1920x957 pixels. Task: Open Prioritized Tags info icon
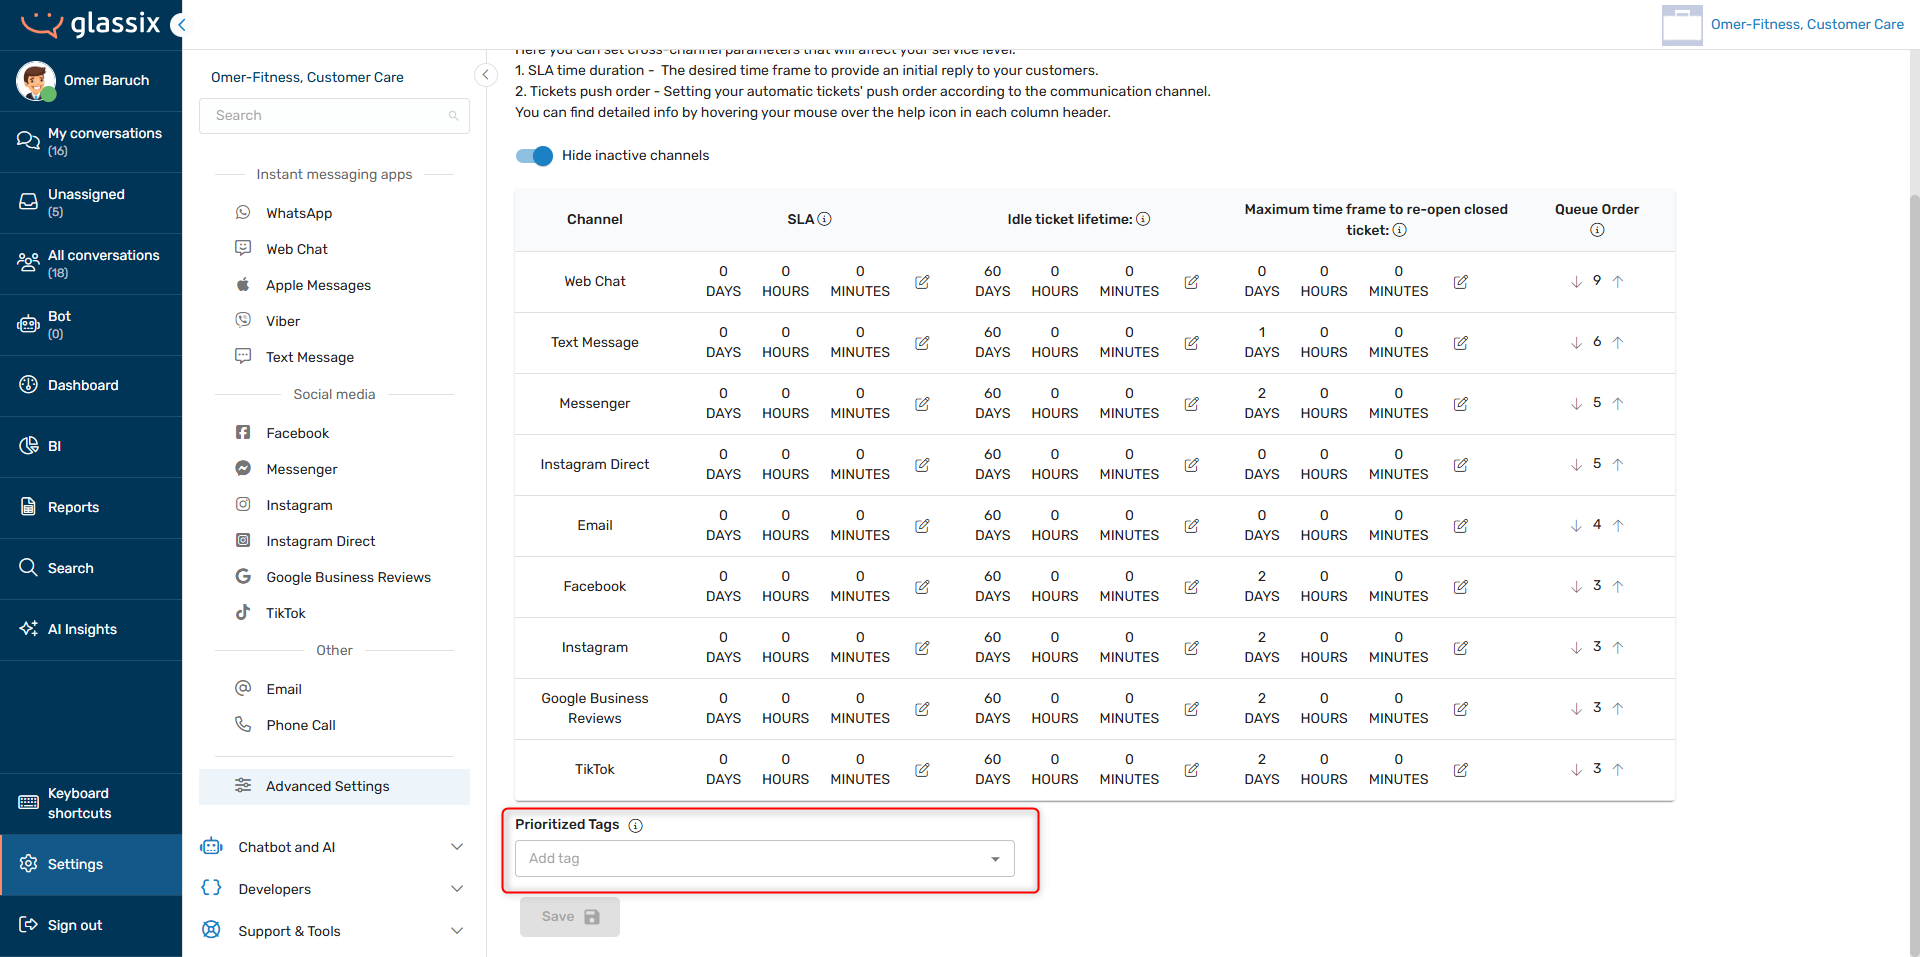point(635,825)
